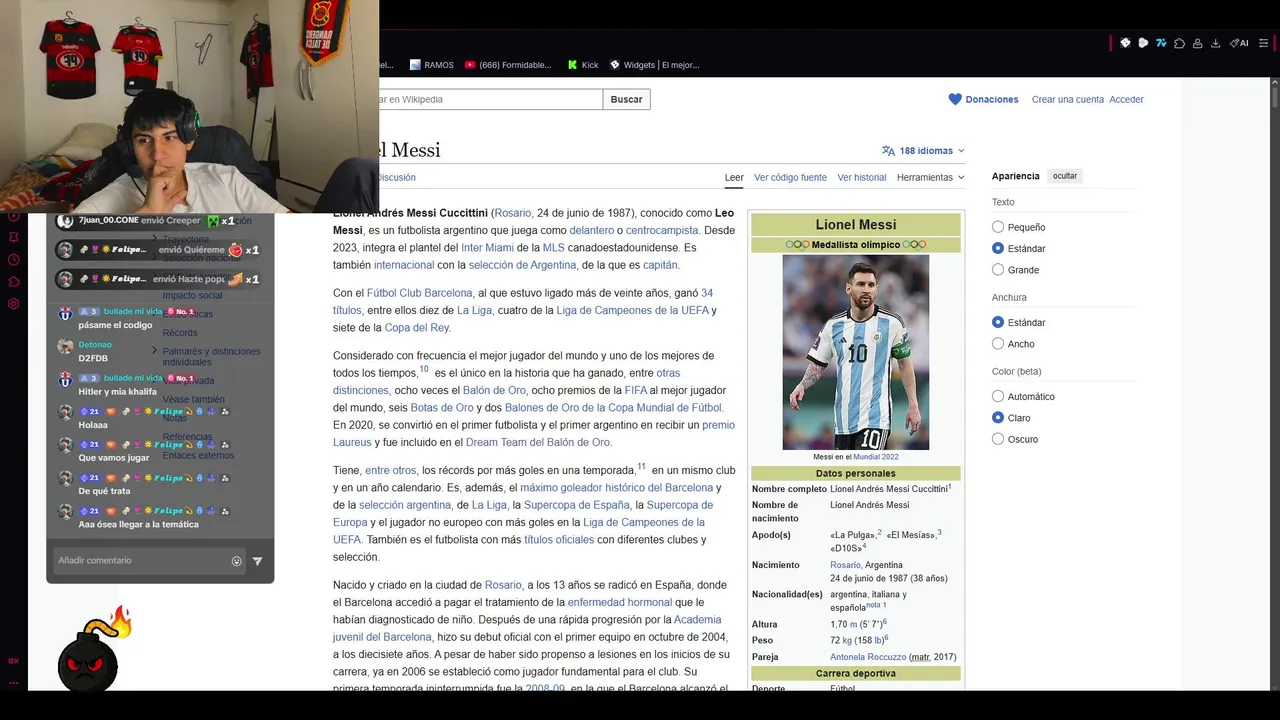This screenshot has width=1280, height=720.
Task: Click the puzzle piece icon in left sidebar
Action: point(14,282)
